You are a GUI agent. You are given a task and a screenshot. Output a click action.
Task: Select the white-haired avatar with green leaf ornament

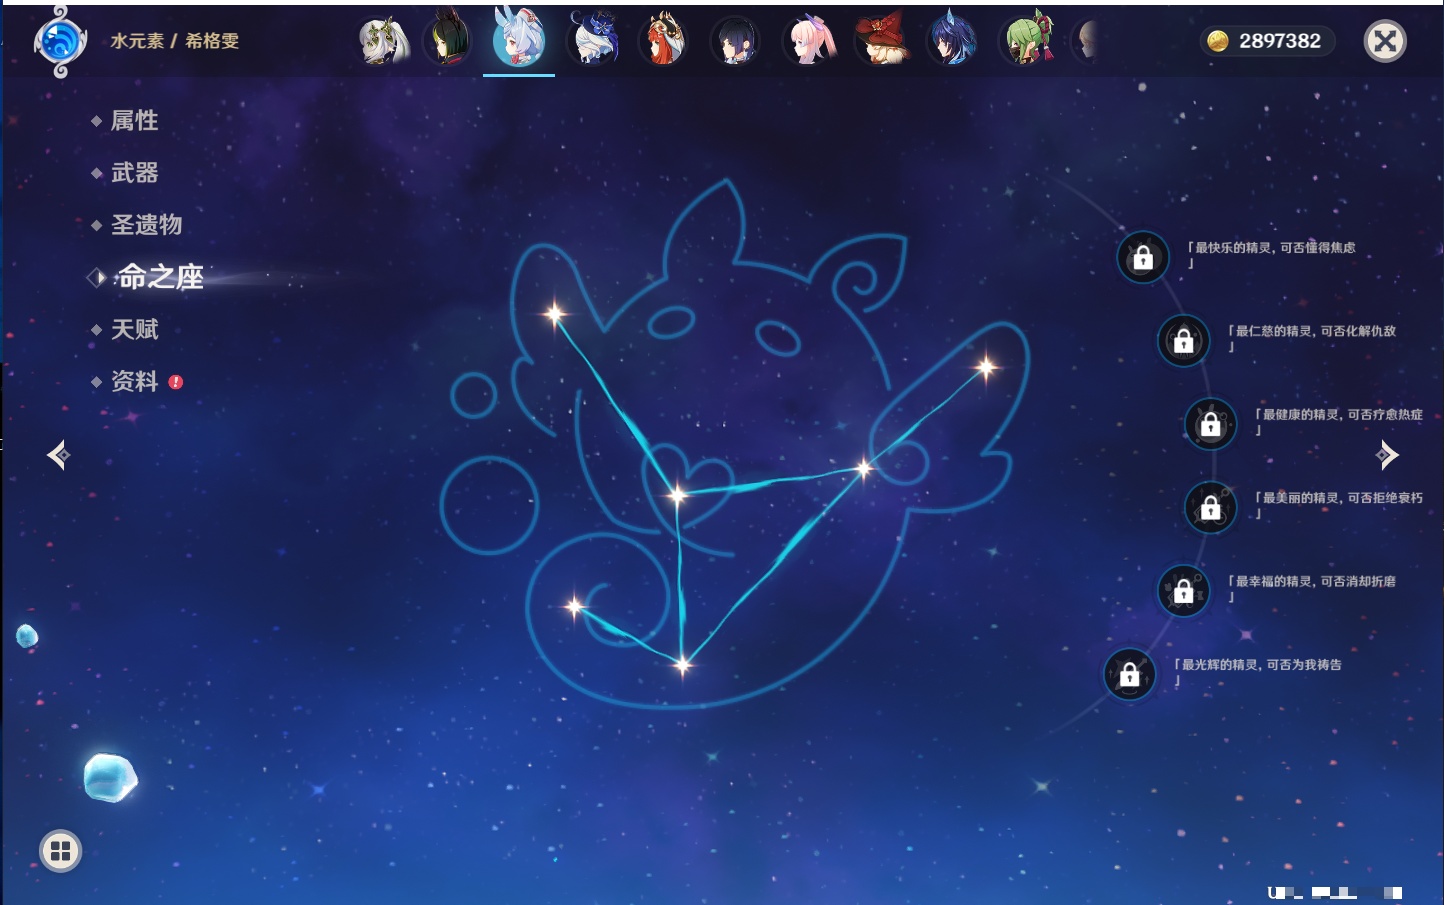[384, 41]
